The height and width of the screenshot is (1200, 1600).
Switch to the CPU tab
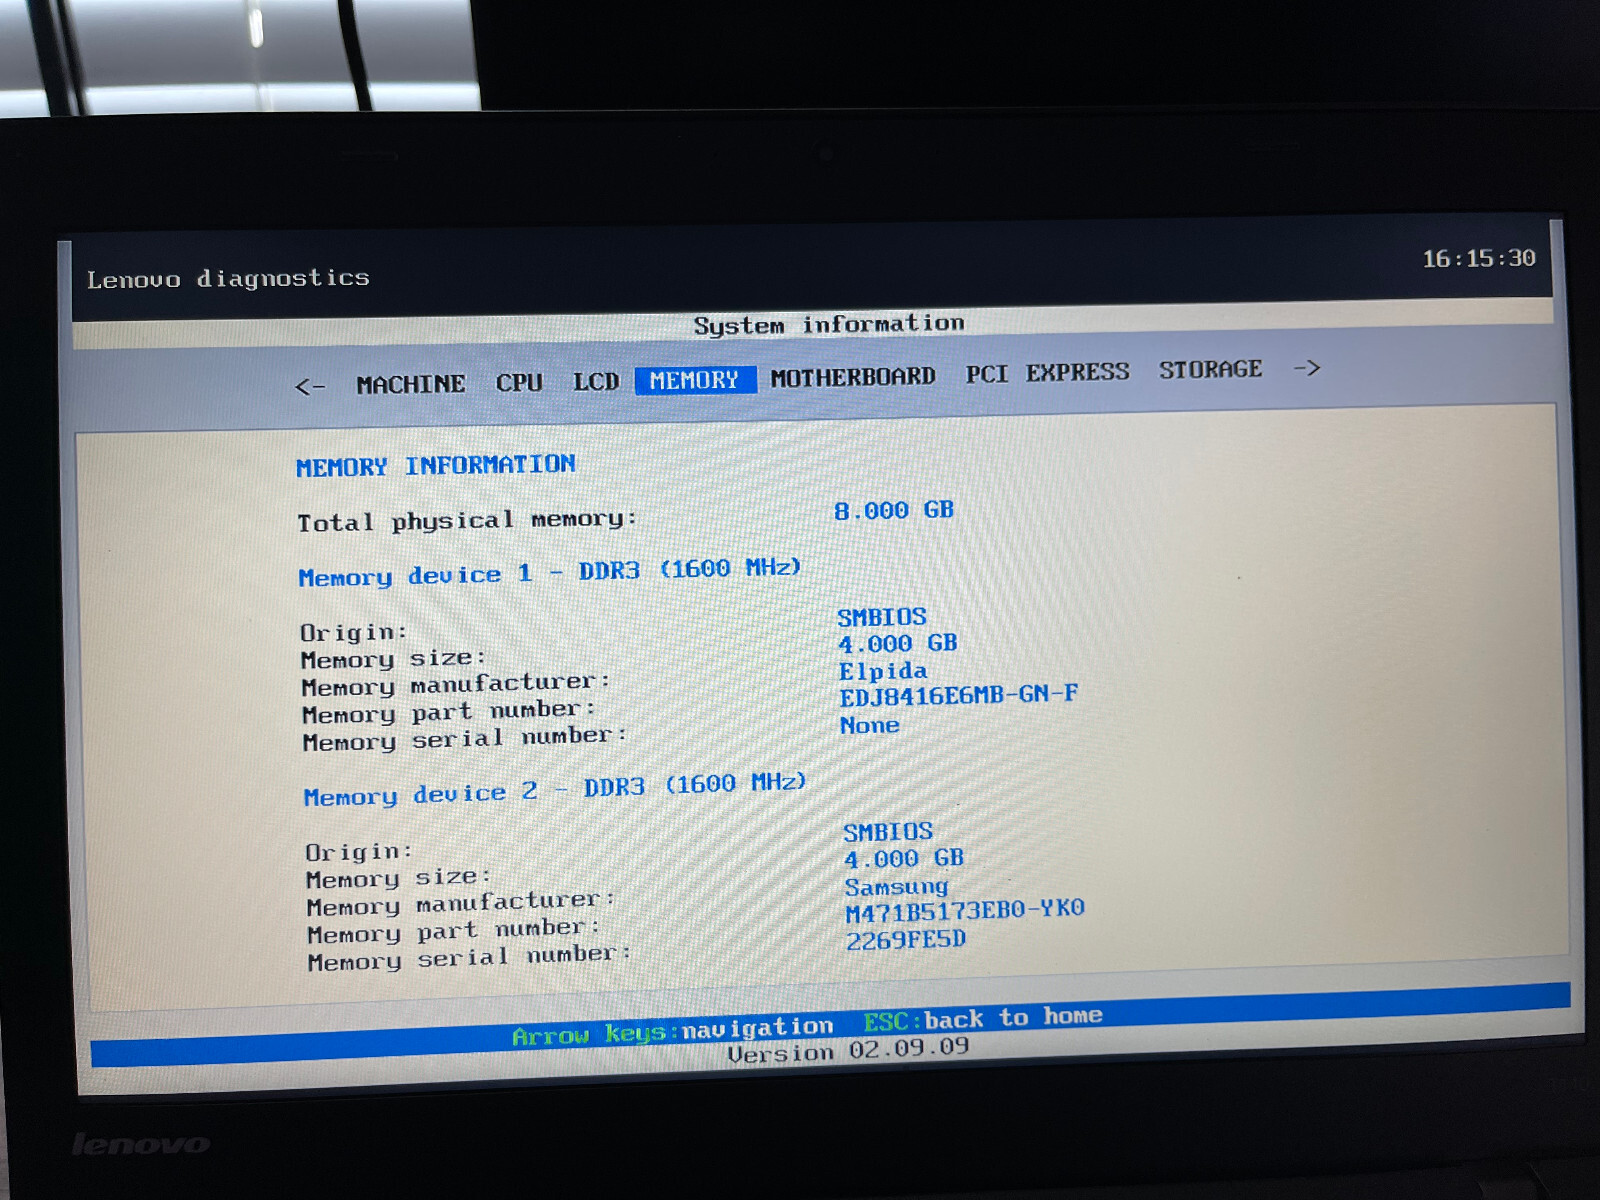519,382
